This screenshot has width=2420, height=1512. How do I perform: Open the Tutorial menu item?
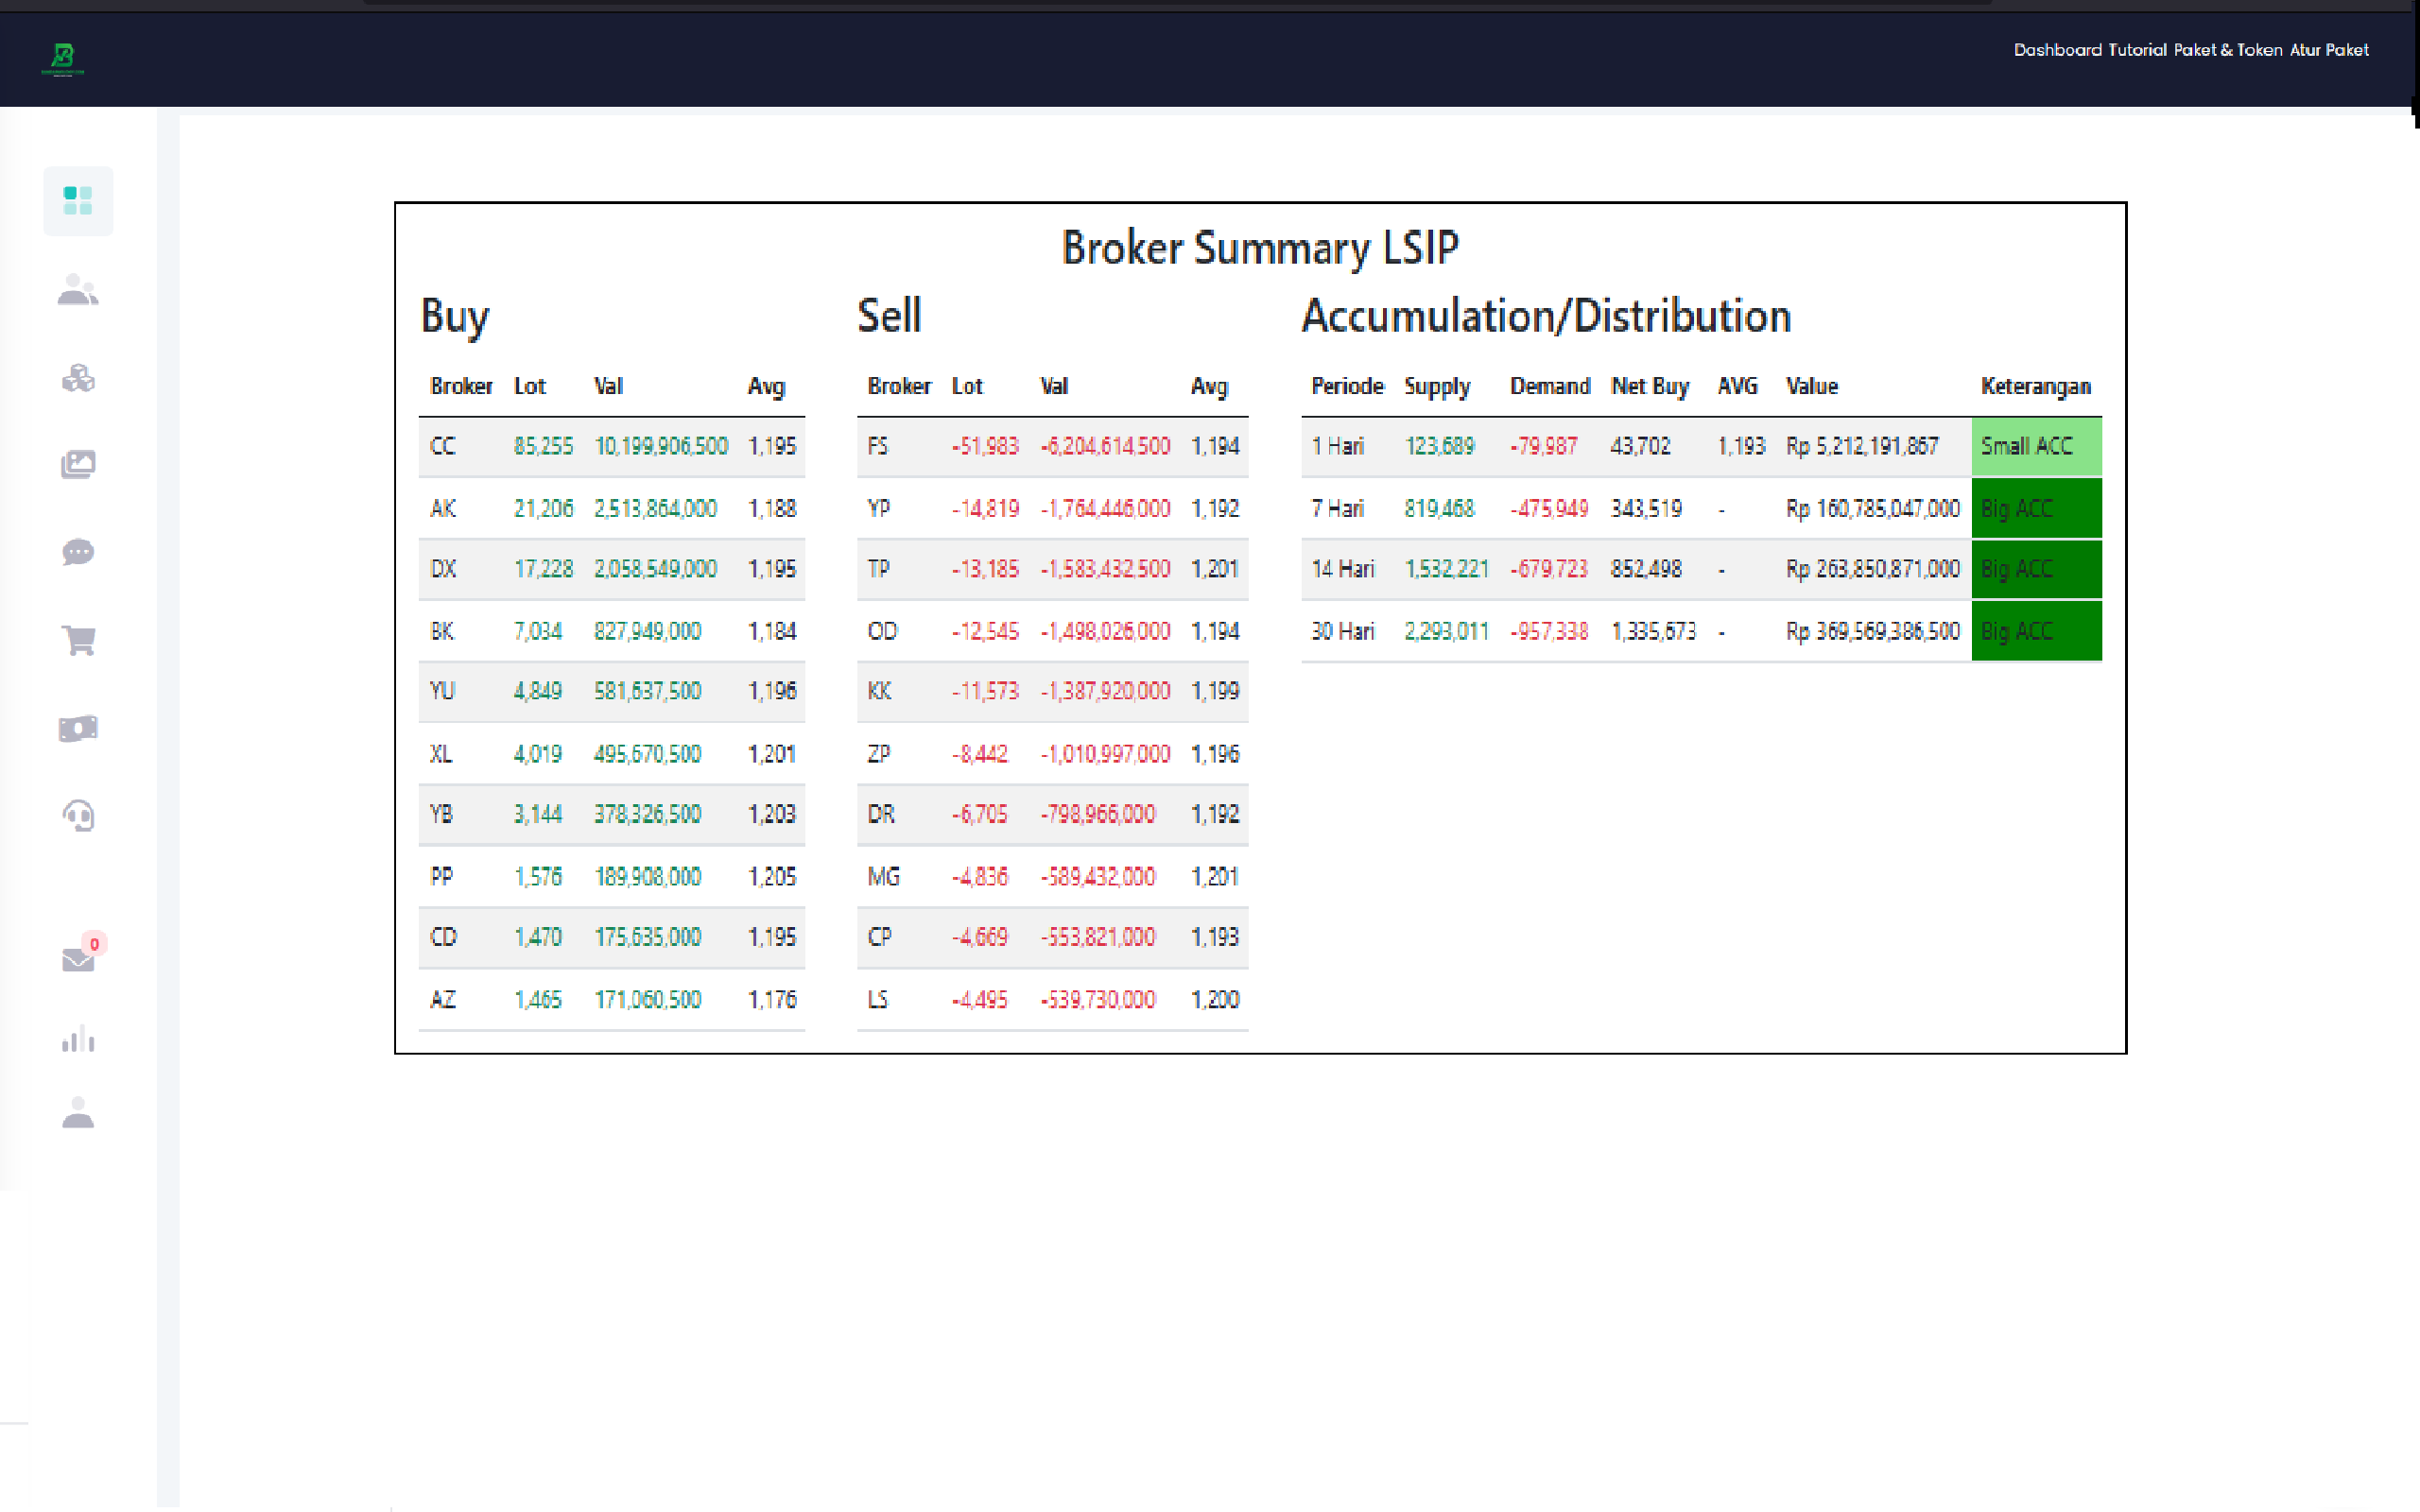(2137, 50)
